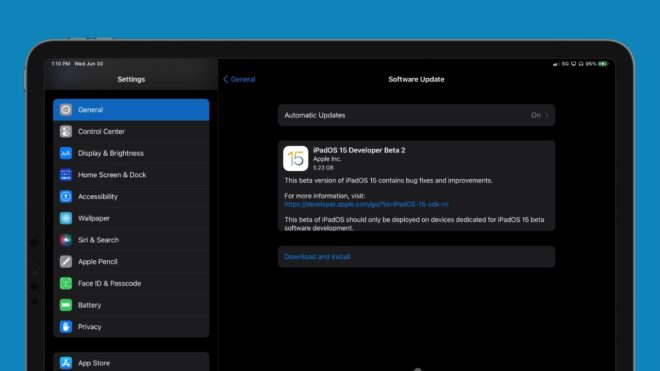Tap the Face ID & Passcode icon
Viewport: 660px width, 371px height.
(x=66, y=283)
